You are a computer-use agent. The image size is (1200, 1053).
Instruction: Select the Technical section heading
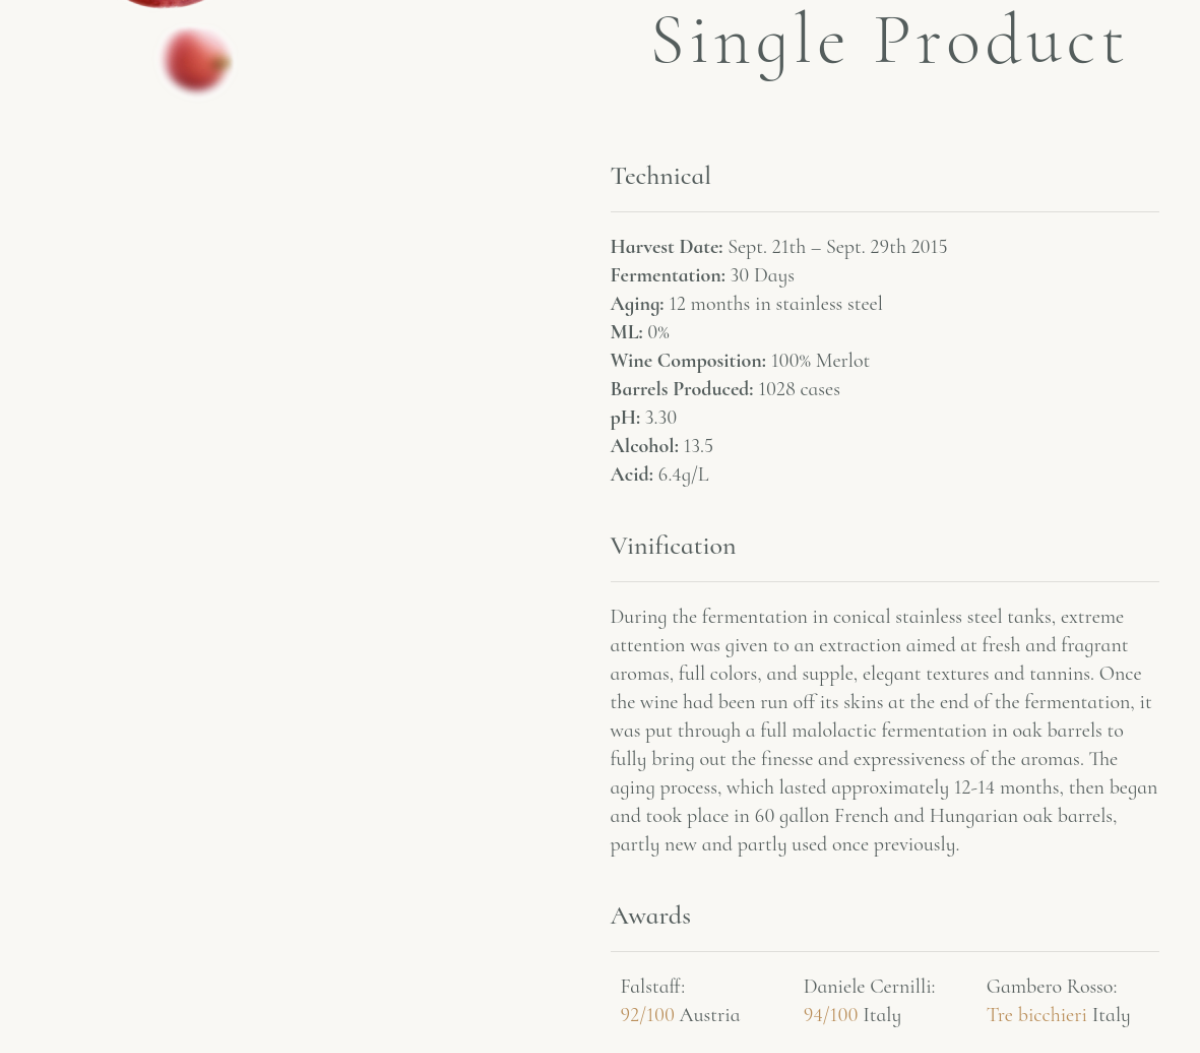(660, 176)
